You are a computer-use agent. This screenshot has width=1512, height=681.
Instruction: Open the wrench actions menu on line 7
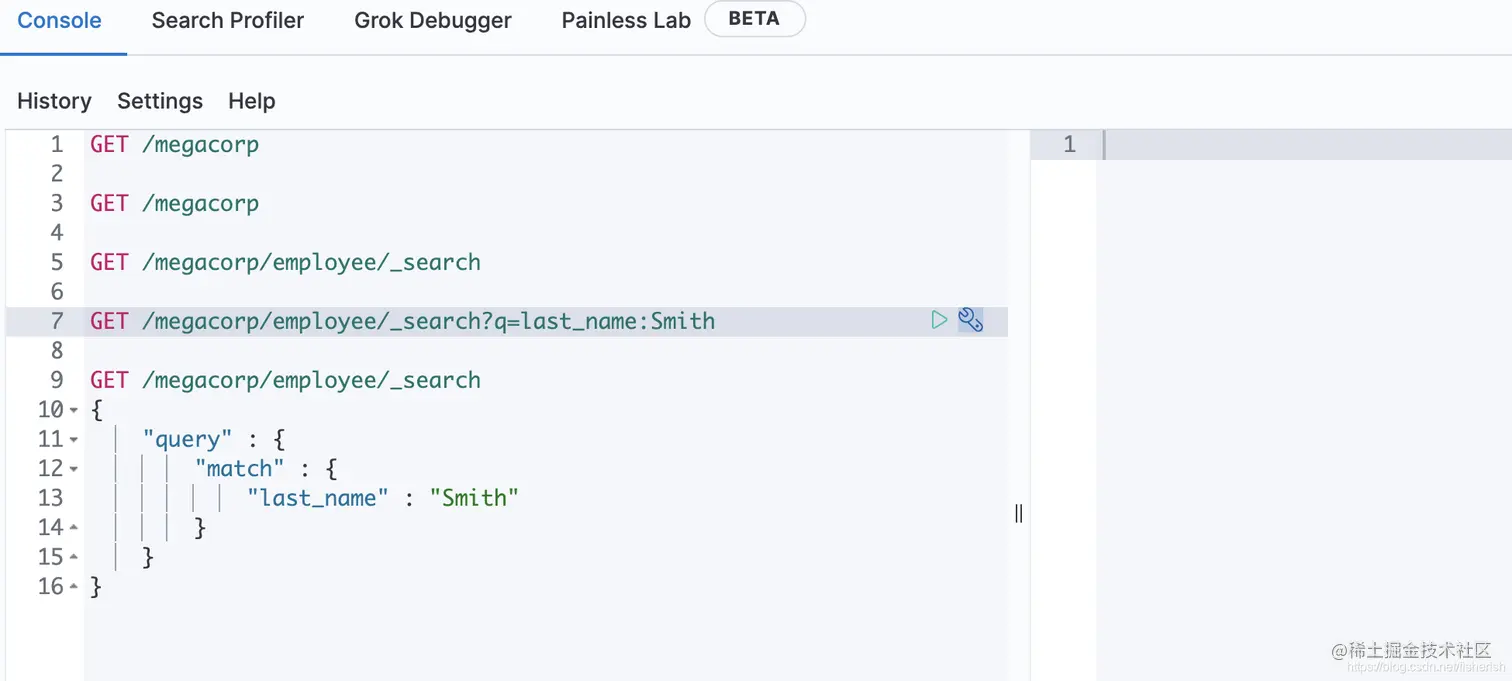(970, 320)
